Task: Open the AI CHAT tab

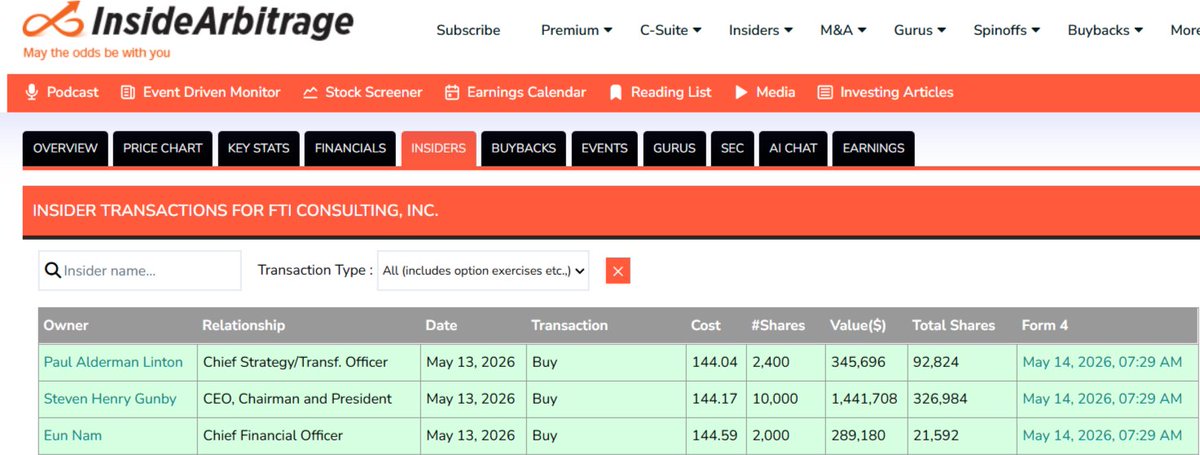Action: click(793, 148)
